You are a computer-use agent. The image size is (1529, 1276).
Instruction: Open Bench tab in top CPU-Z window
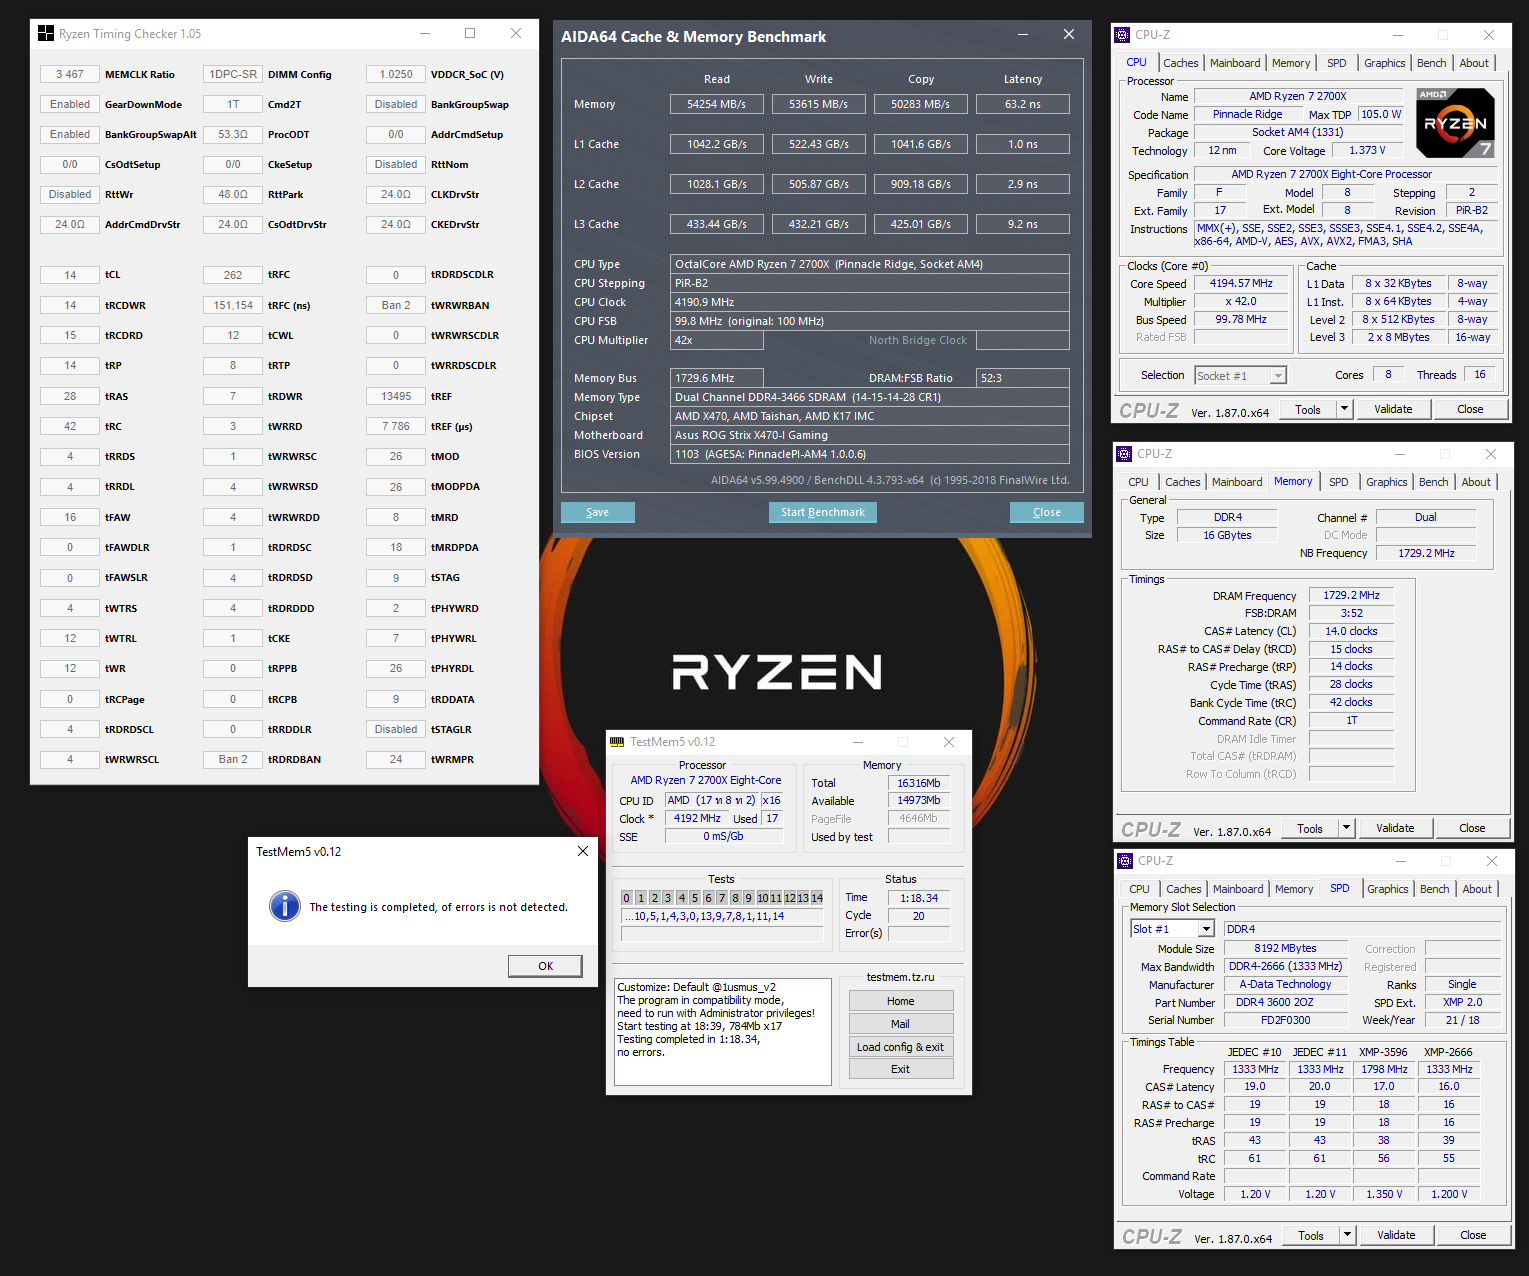click(x=1431, y=63)
